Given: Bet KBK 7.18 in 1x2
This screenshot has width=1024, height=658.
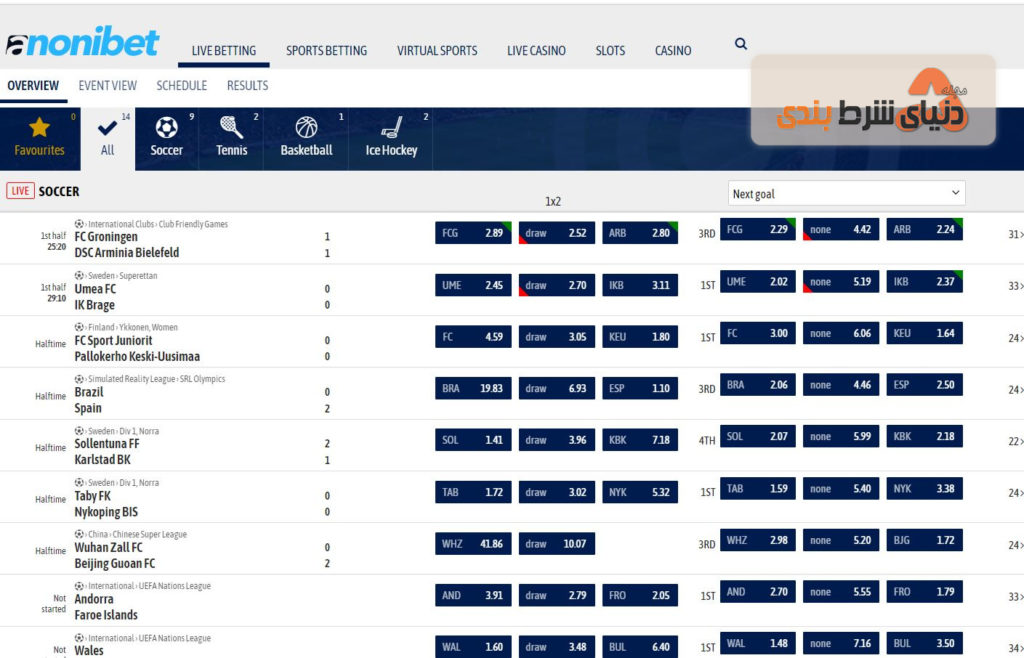Looking at the screenshot, I should (x=640, y=440).
